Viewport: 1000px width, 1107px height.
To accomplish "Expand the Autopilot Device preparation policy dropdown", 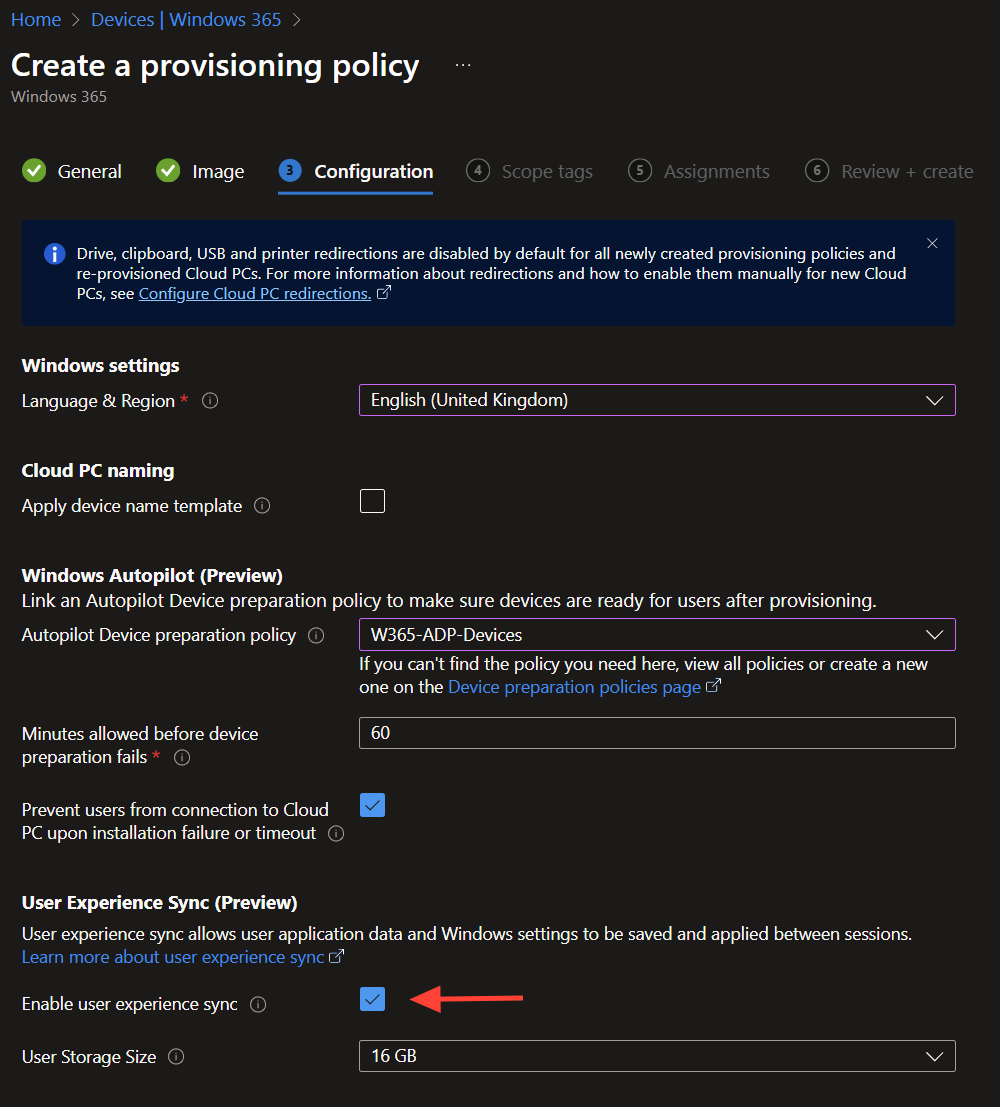I will pos(656,635).
